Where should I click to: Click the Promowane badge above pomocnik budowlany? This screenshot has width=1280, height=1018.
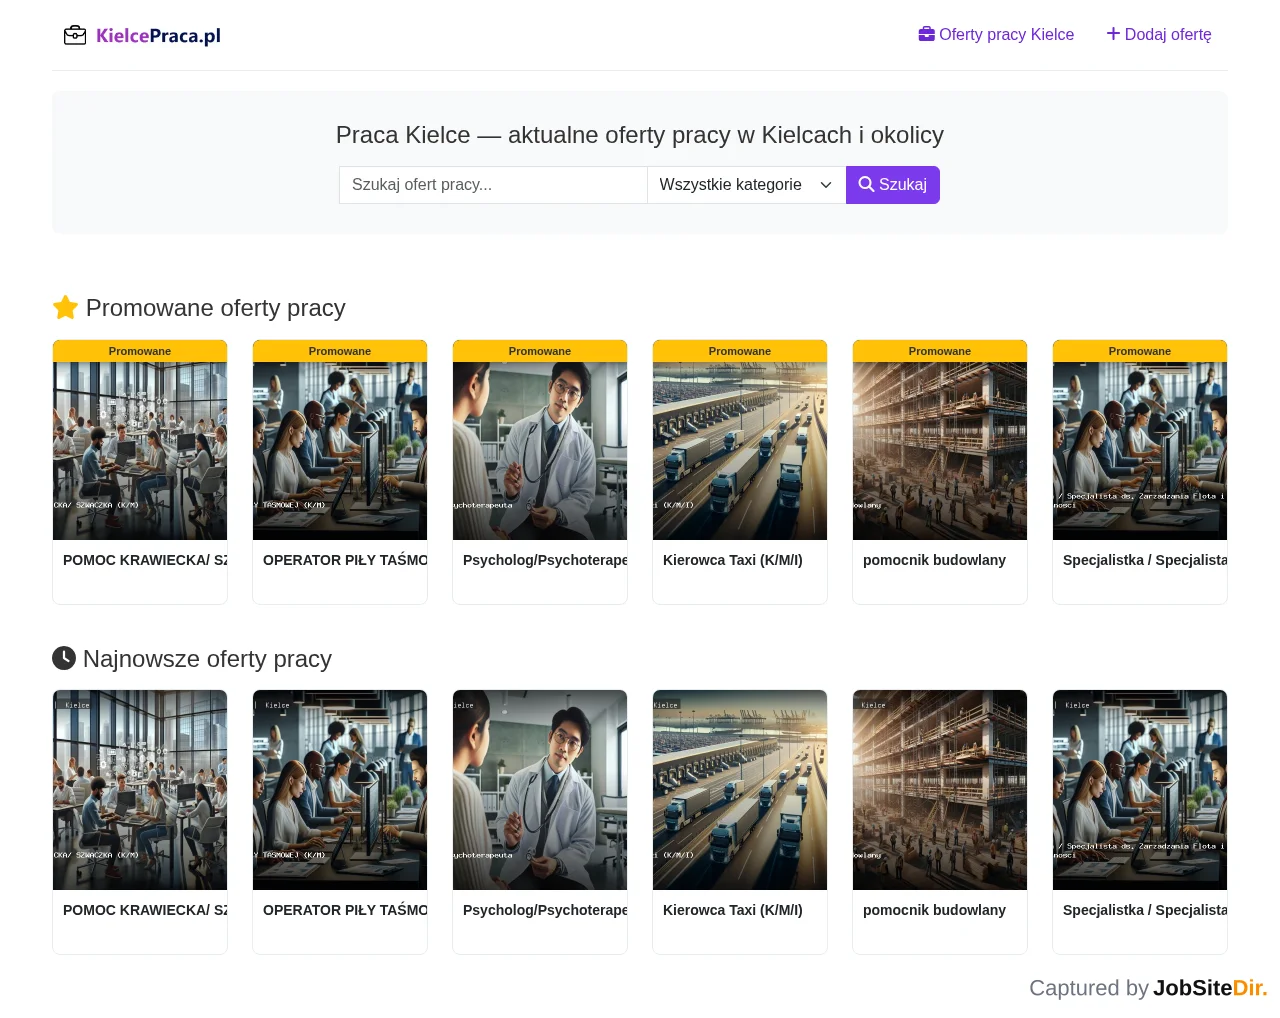click(x=940, y=351)
